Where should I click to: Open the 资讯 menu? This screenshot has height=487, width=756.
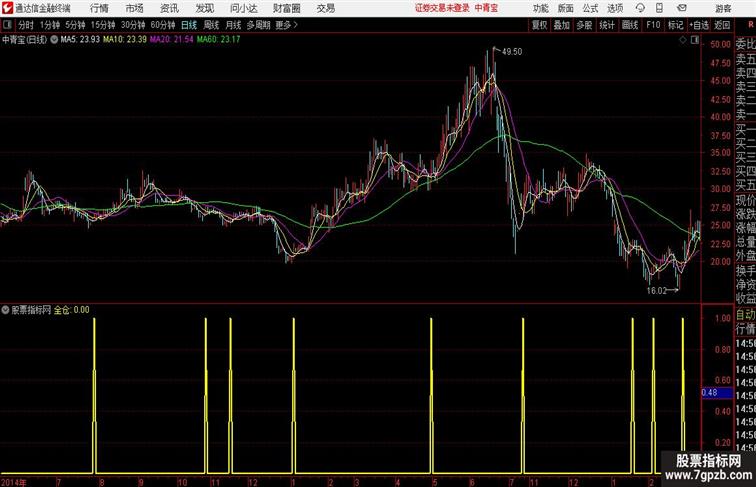click(169, 8)
